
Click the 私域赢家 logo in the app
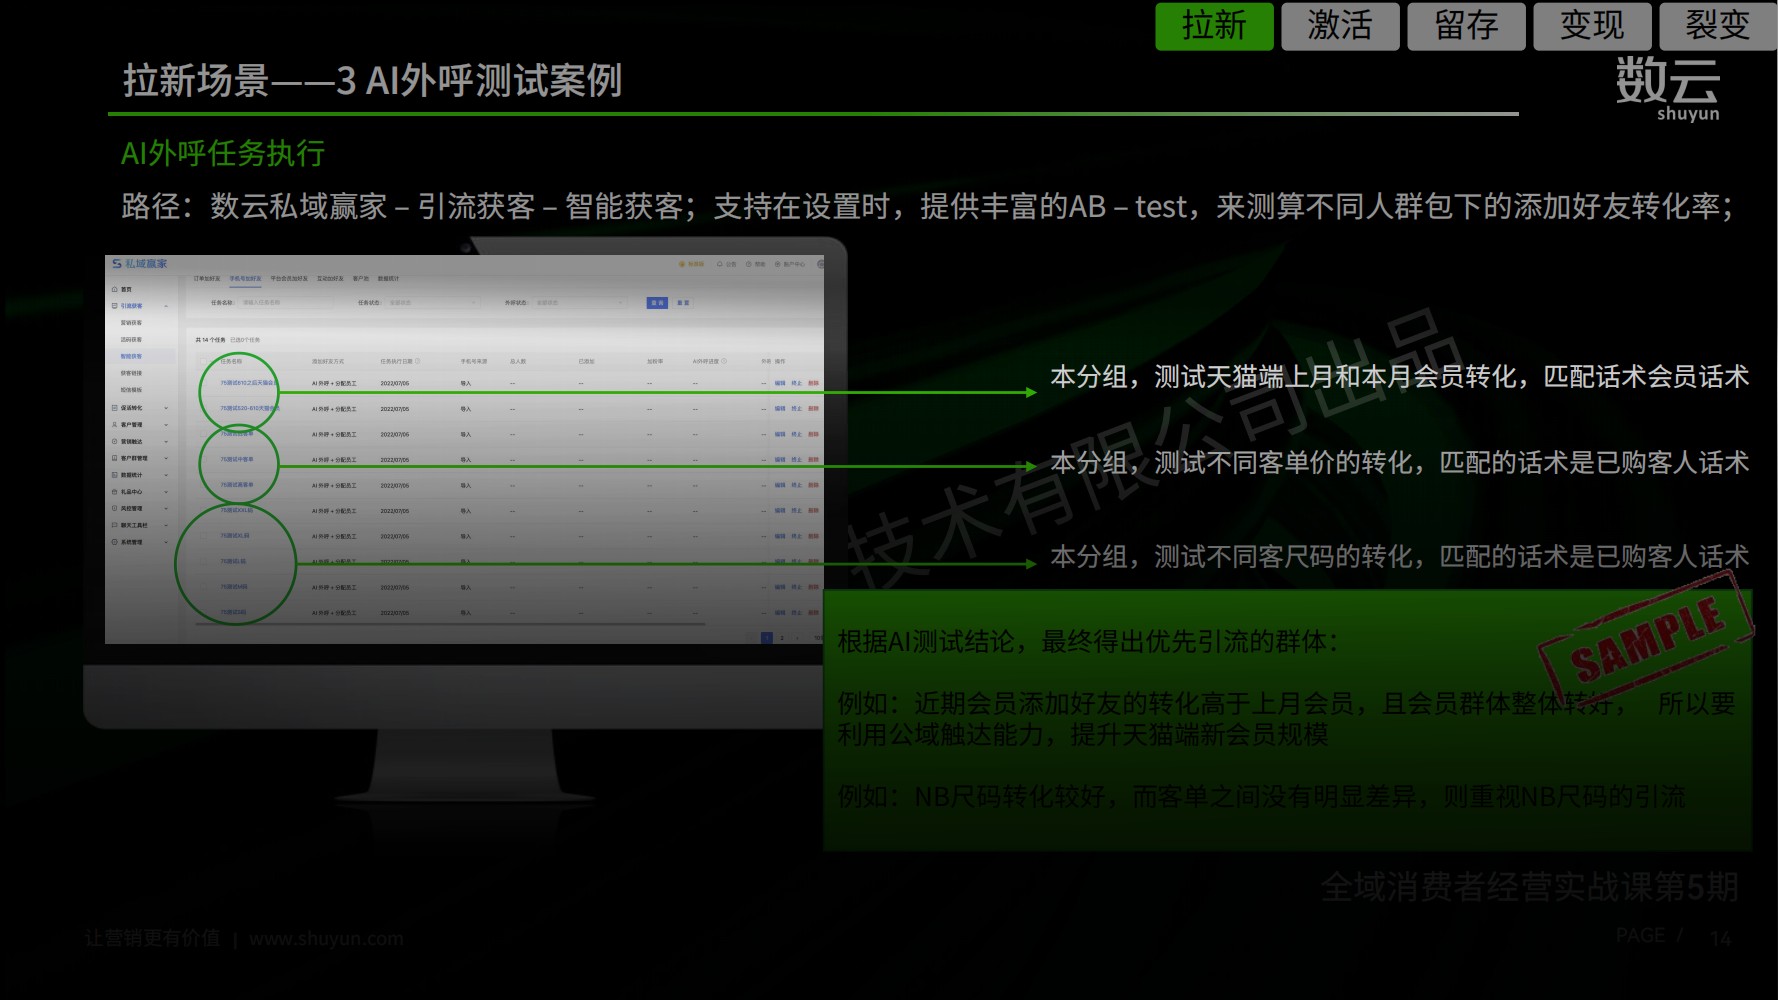[140, 264]
